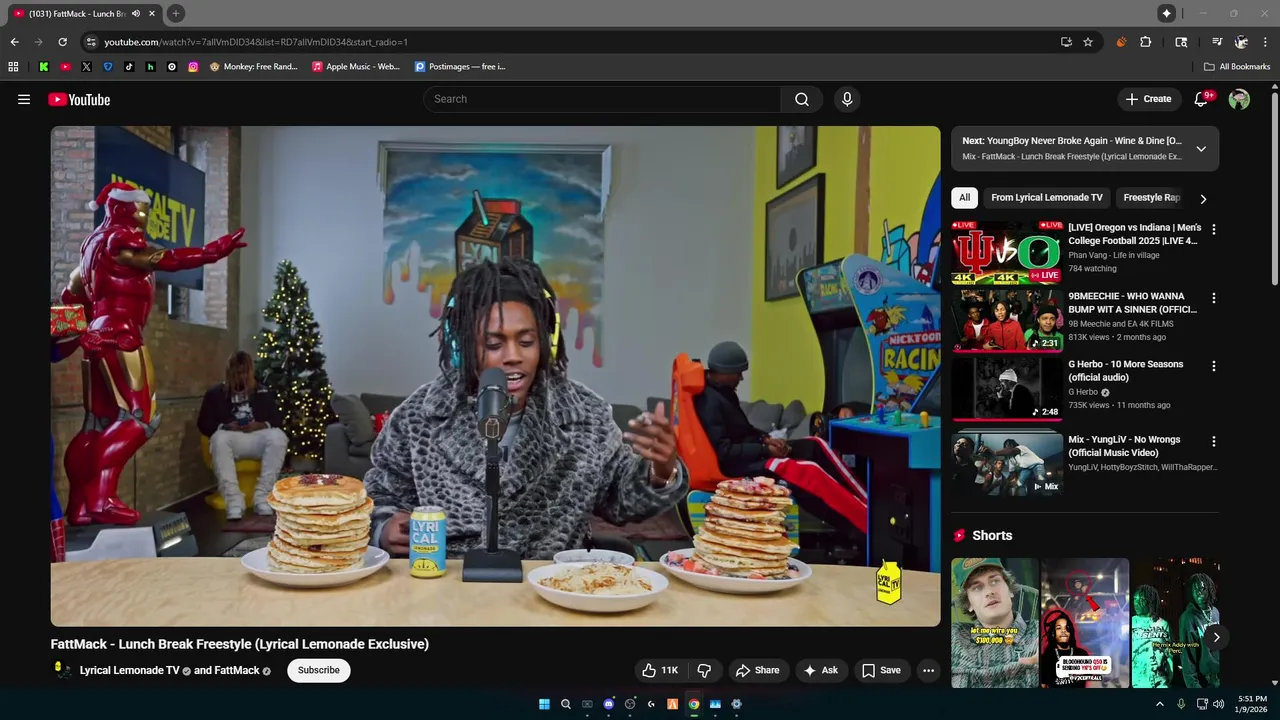Go to the YouTube home logo
The image size is (1280, 720).
[79, 99]
